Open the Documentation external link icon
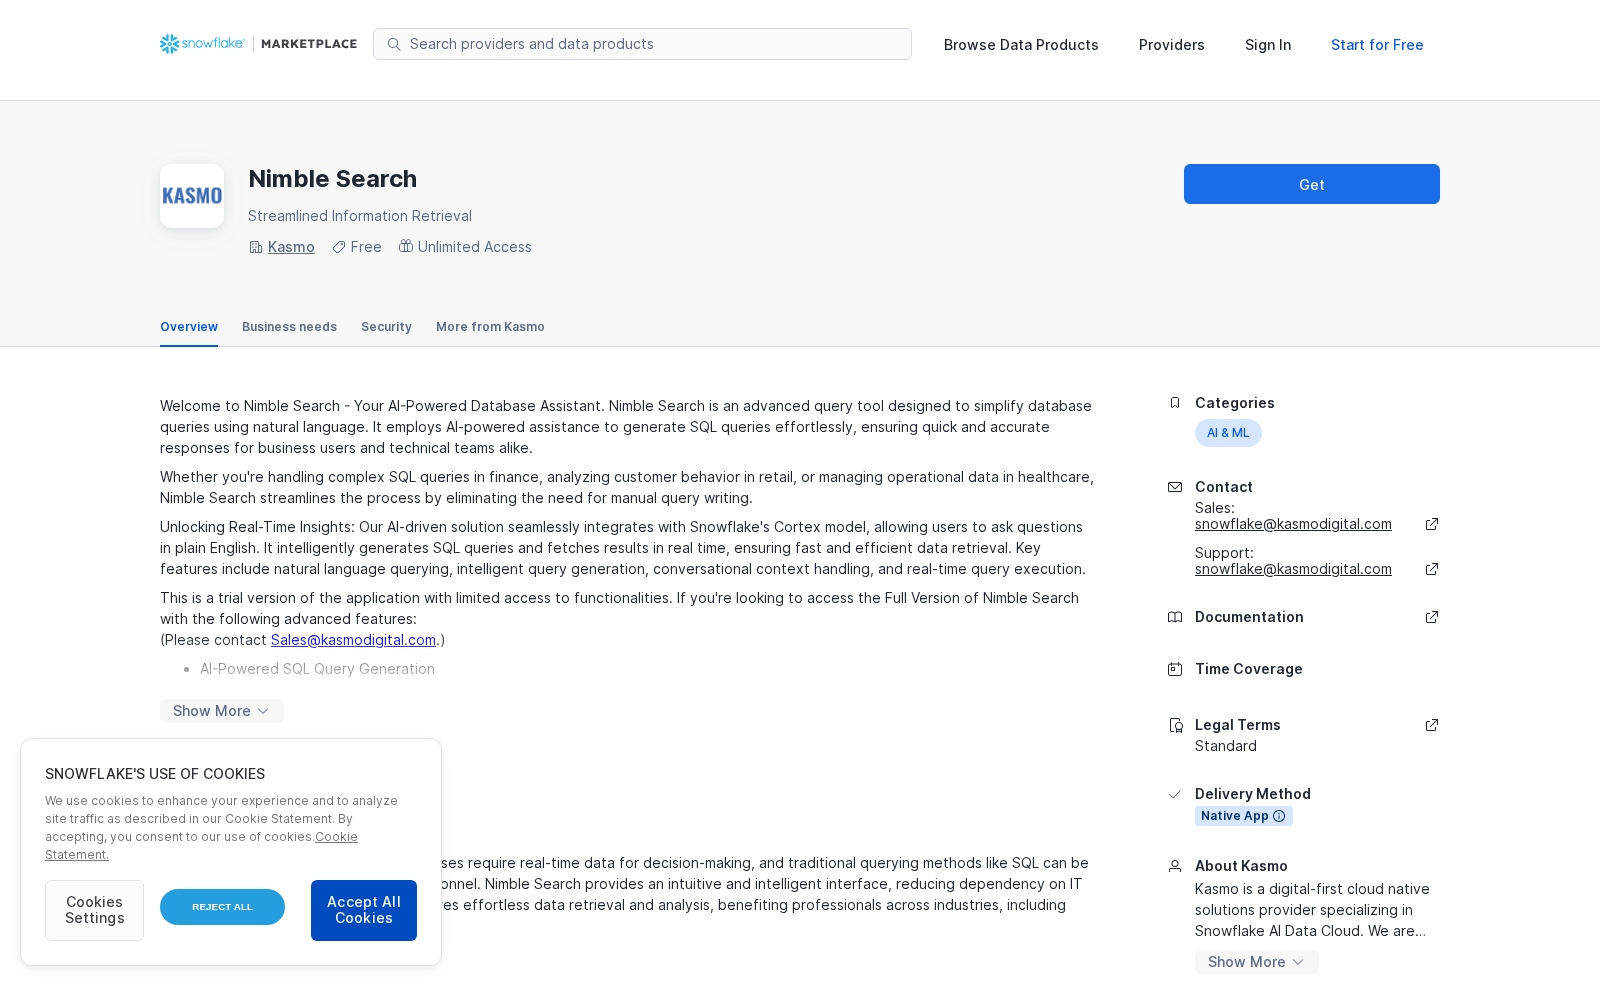 [x=1432, y=617]
